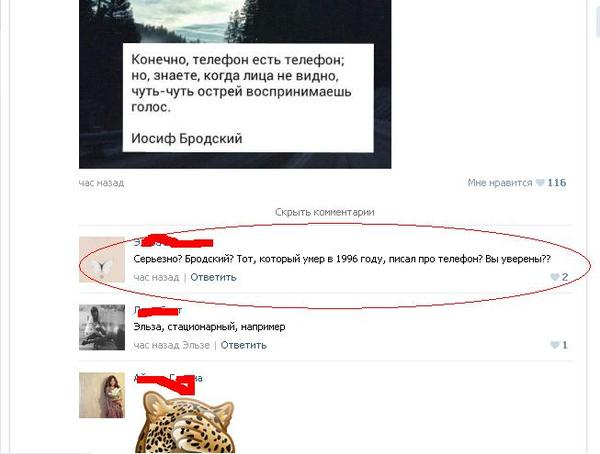Viewport: 600px width, 454px height.
Task: Click comment text Серьезно? Бродский?
Action: [183, 260]
